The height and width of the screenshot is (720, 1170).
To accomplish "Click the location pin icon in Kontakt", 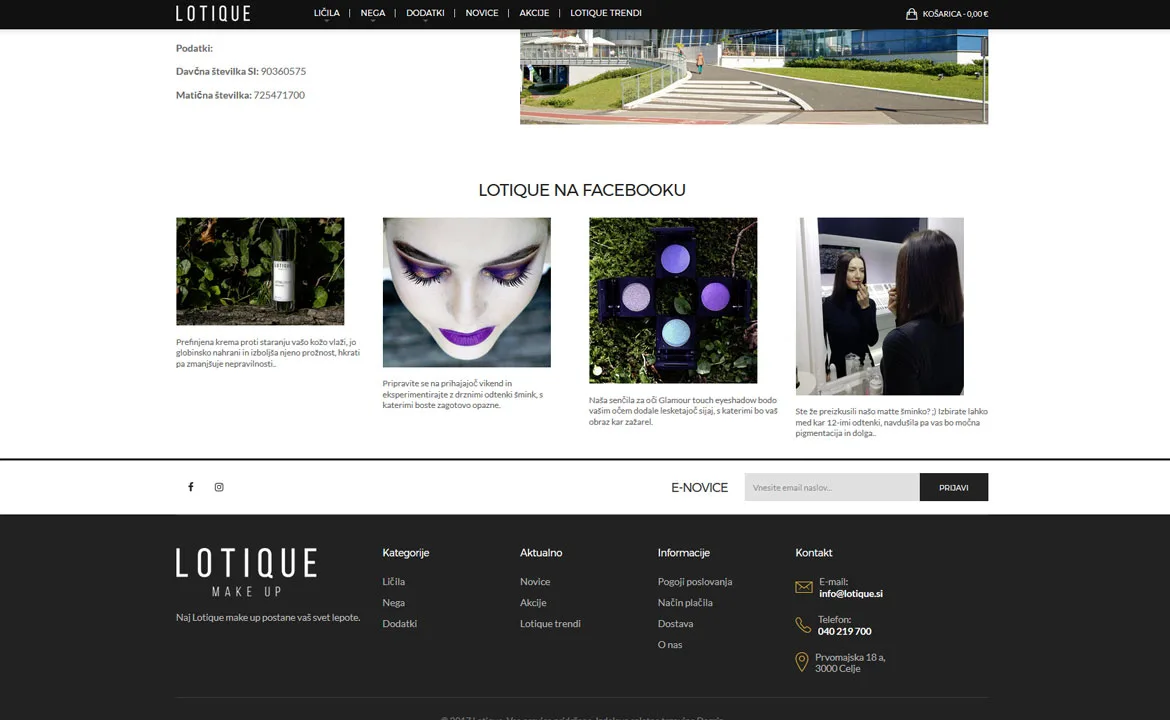I will tap(801, 662).
